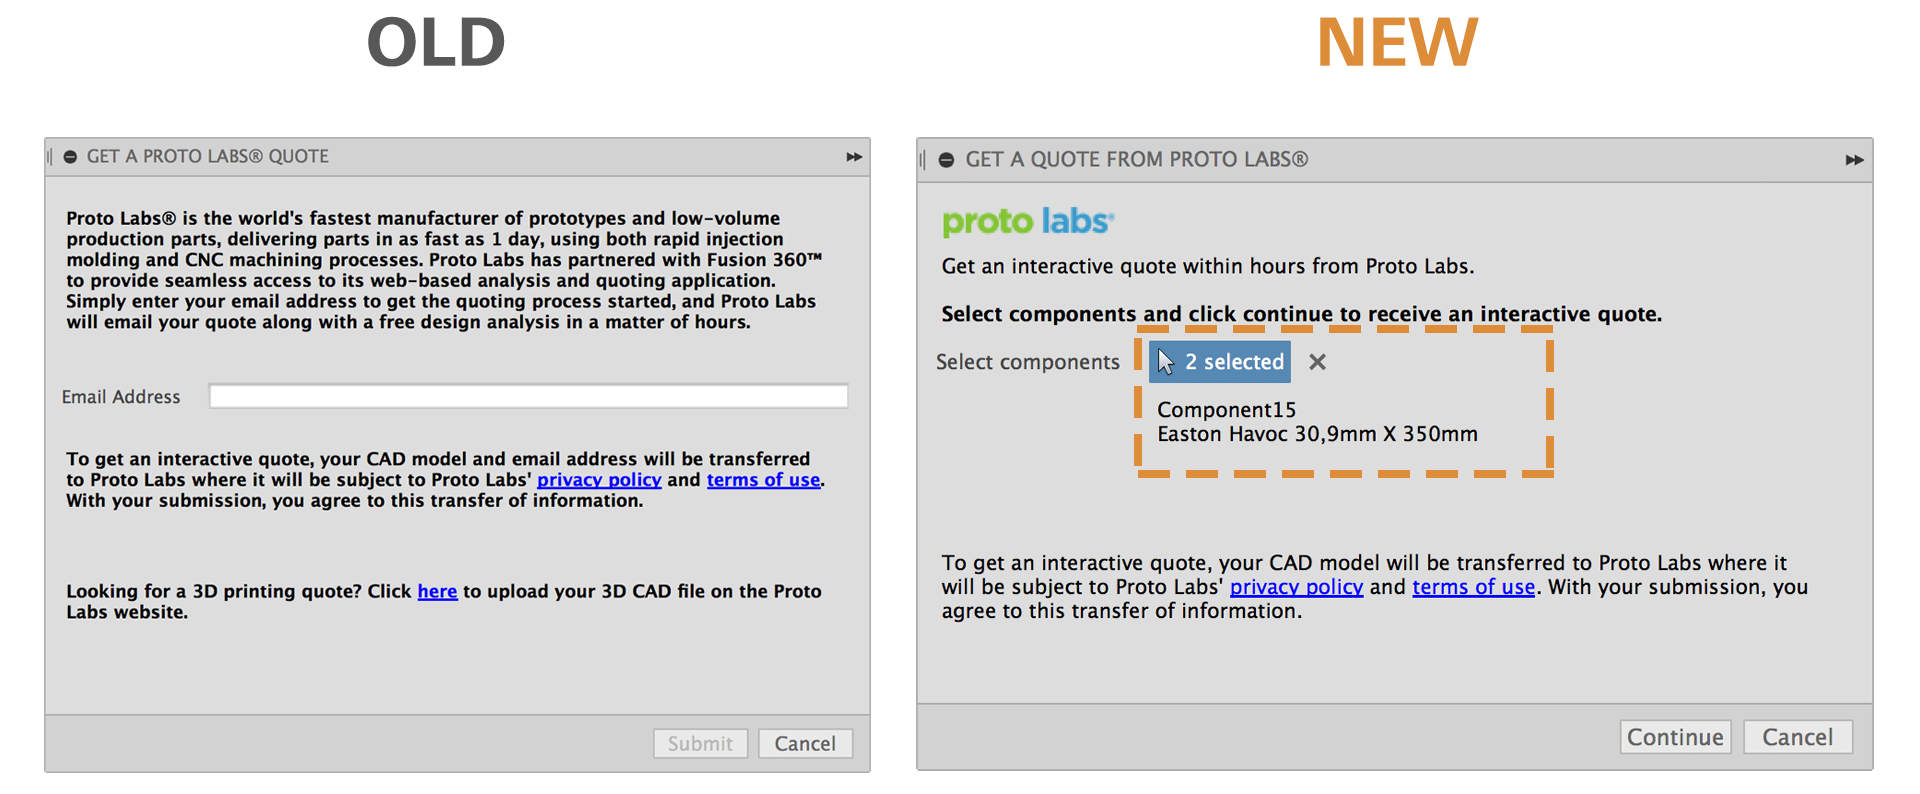Clear selected components with the X icon
This screenshot has width=1920, height=794.
pos(1317,362)
